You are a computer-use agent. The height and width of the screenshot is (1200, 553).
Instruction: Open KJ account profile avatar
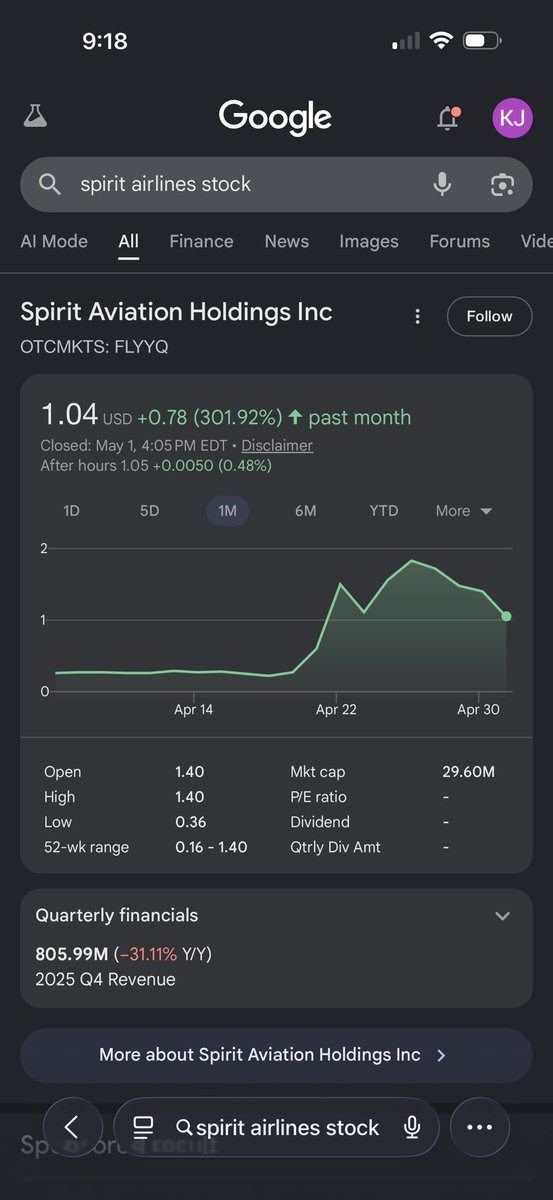(512, 118)
